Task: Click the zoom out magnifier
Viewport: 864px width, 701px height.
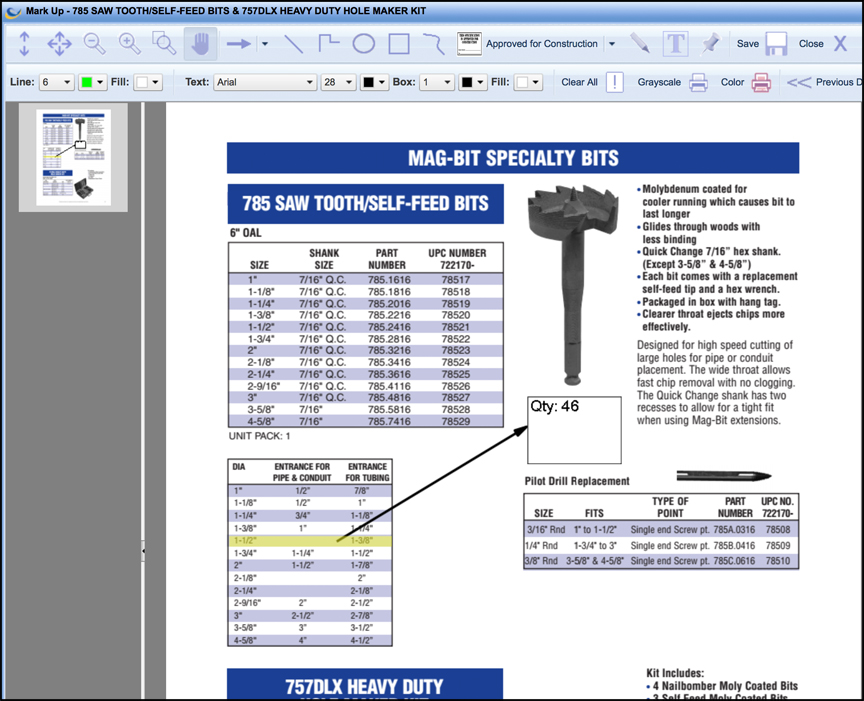Action: (x=95, y=44)
